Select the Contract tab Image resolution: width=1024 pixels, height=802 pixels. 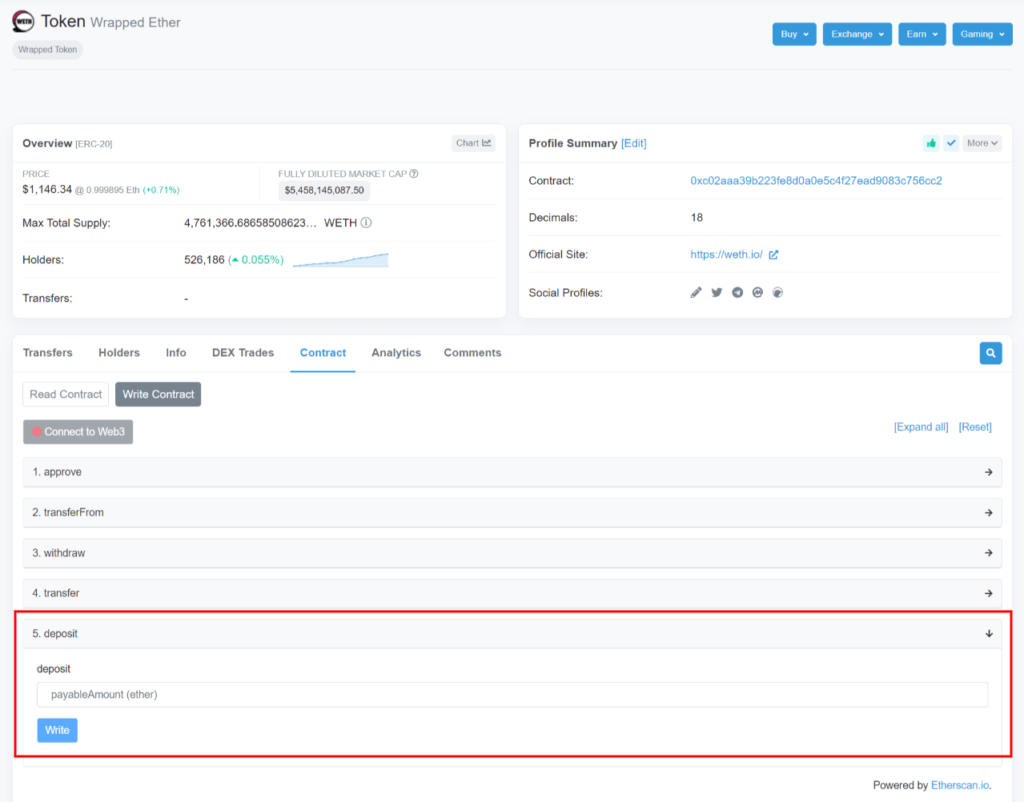323,353
